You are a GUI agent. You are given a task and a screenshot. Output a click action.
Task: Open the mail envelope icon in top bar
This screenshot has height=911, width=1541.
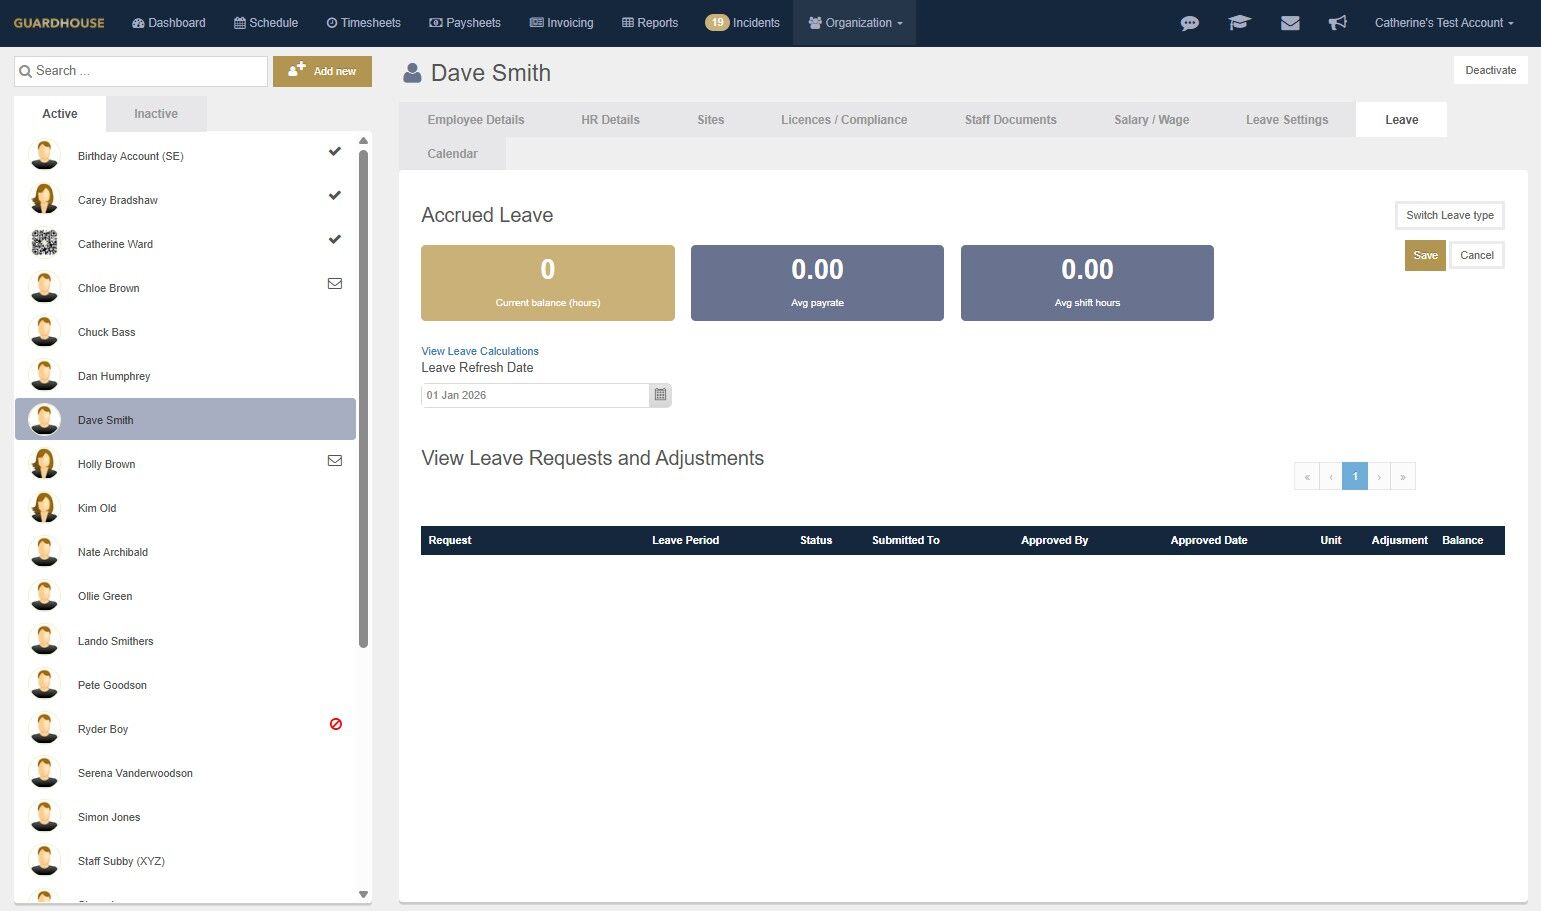pos(1290,23)
